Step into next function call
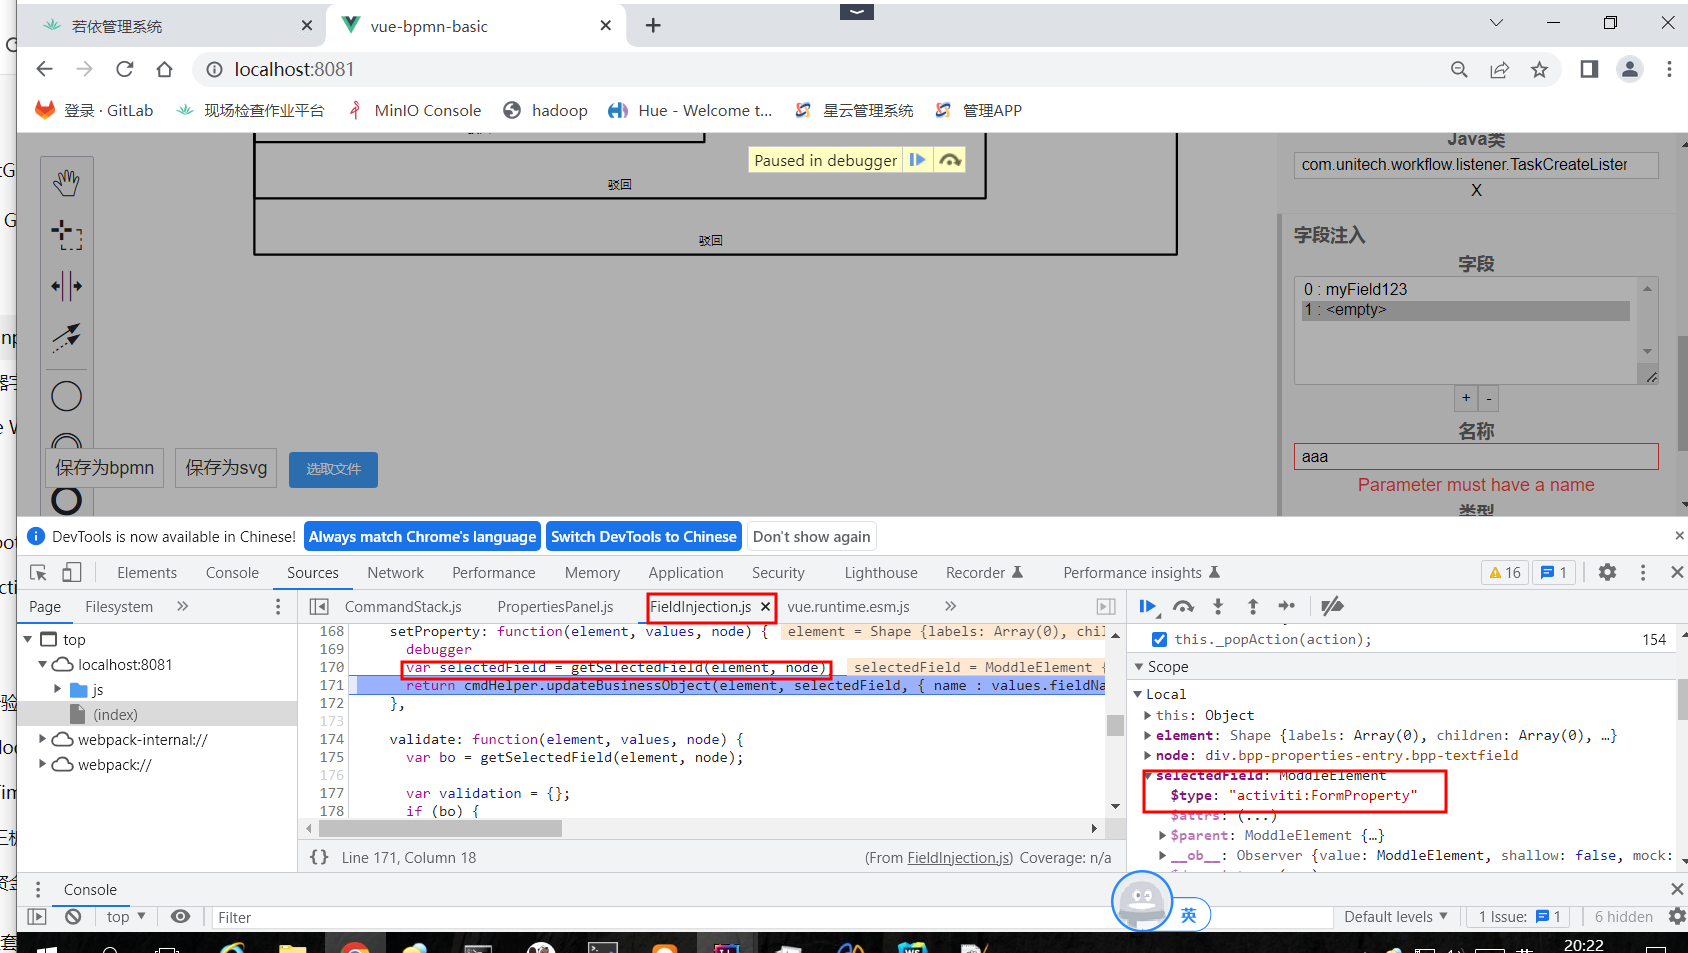The width and height of the screenshot is (1688, 953). point(1218,606)
